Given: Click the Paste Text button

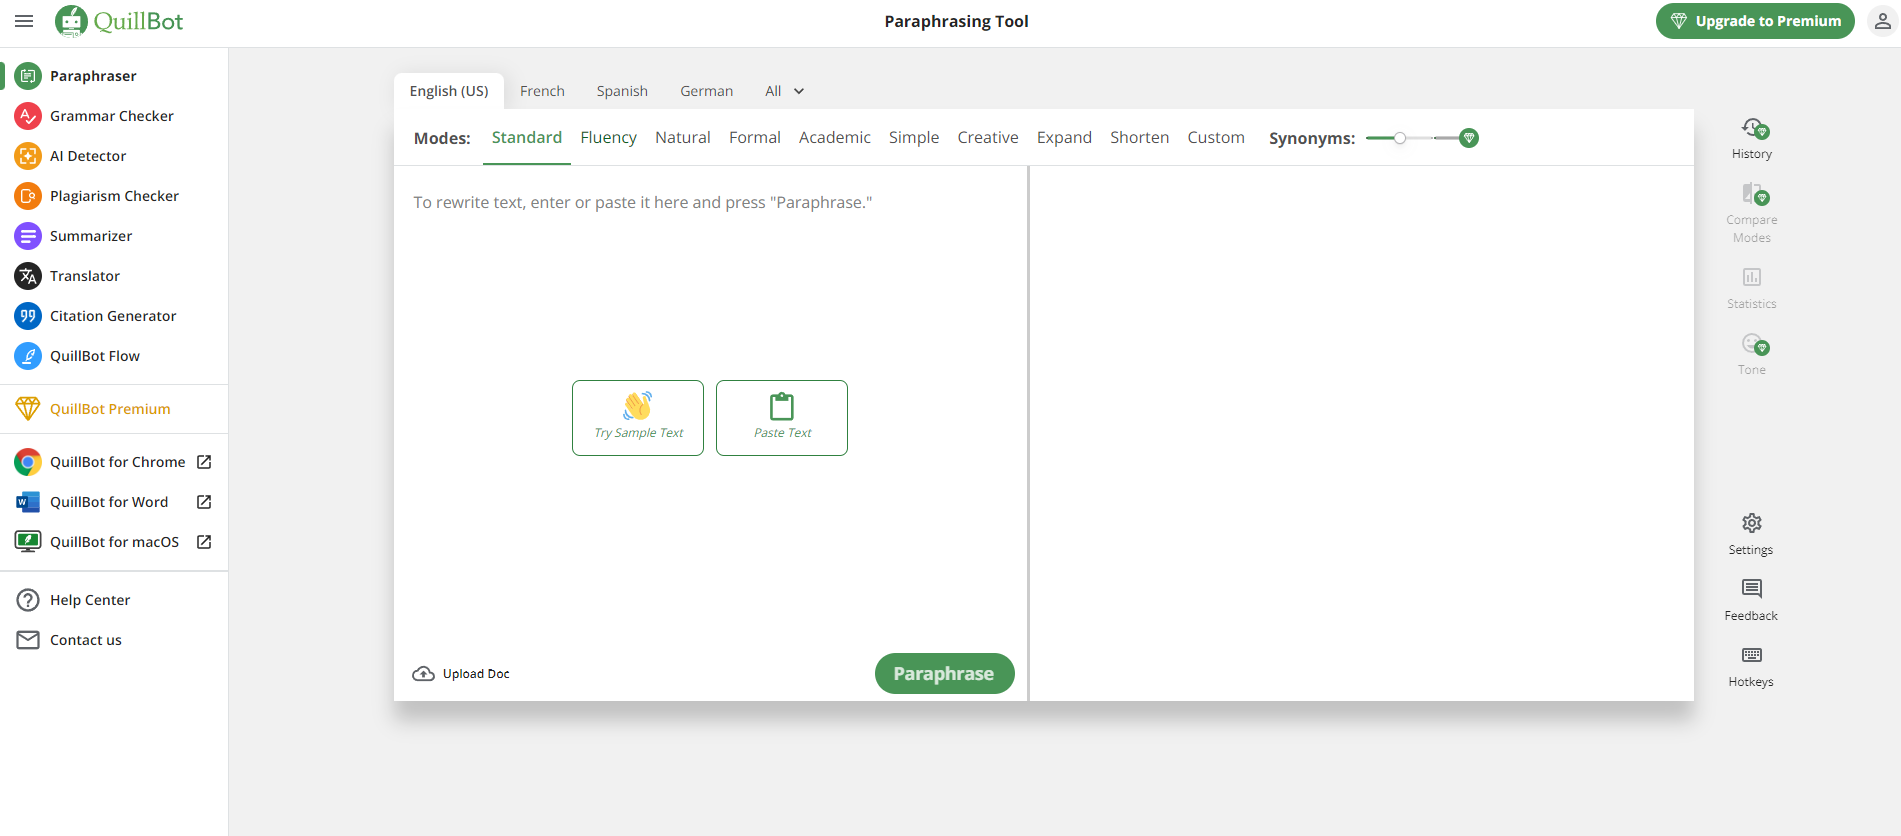Looking at the screenshot, I should (782, 418).
